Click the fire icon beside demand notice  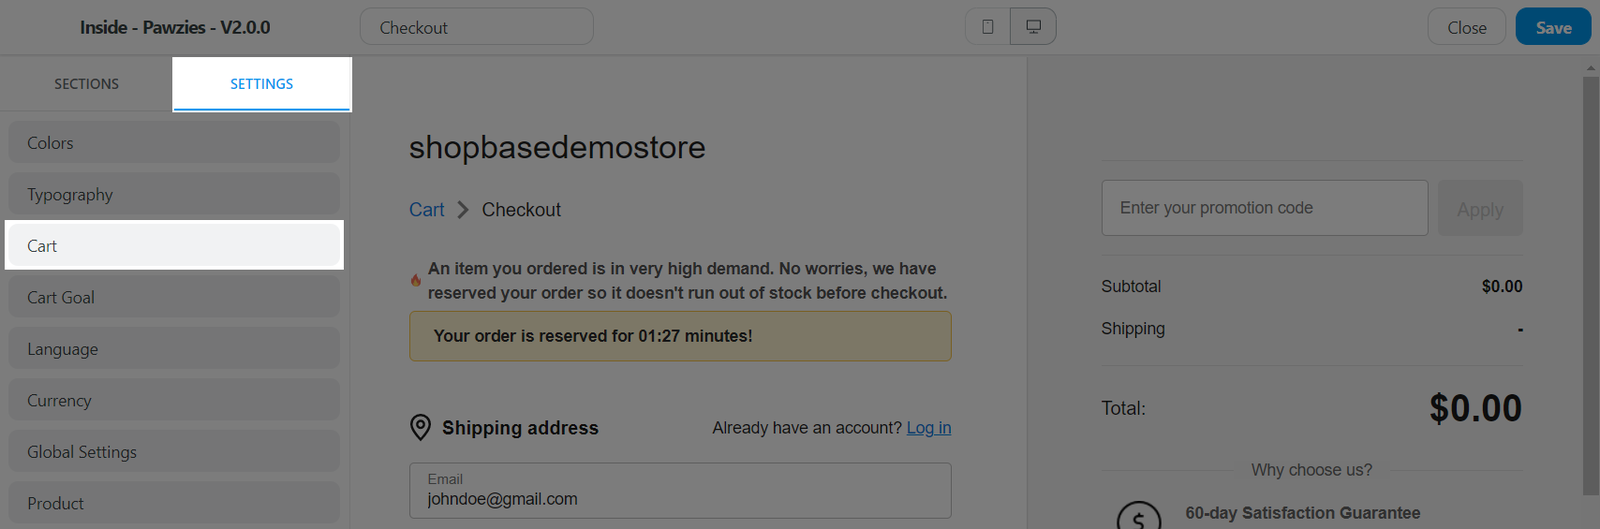(416, 280)
